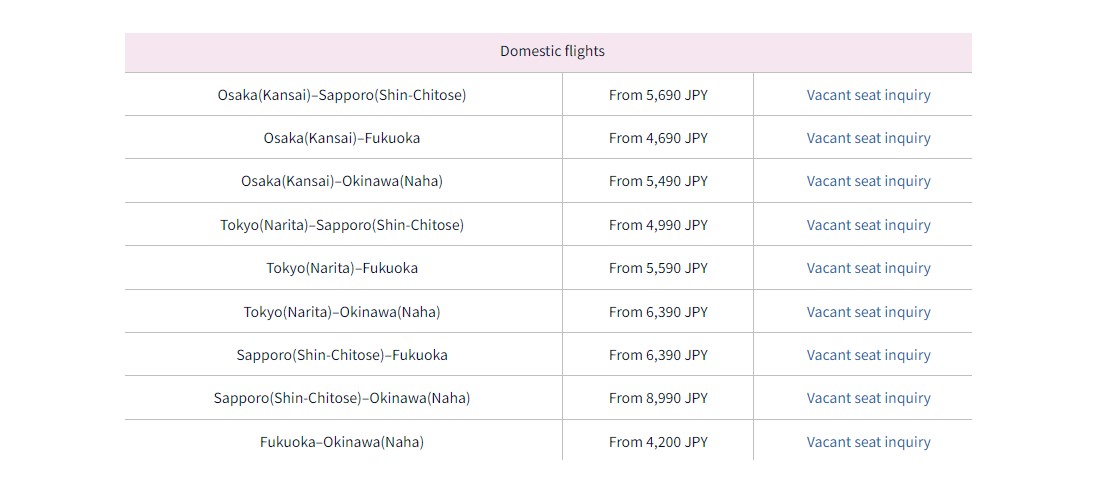This screenshot has width=1096, height=492.
Task: Click the From 5,590 JPY fare
Action: tap(658, 268)
